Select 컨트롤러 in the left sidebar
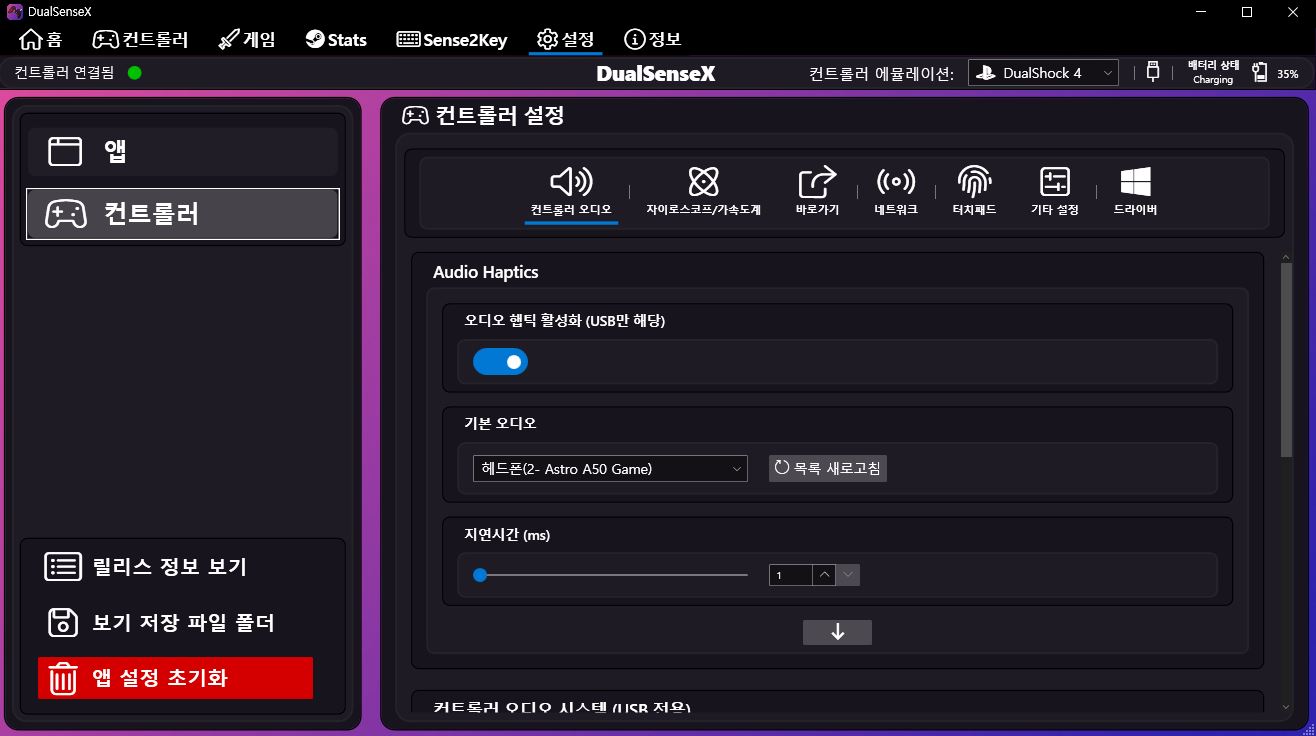1316x736 pixels. point(183,214)
